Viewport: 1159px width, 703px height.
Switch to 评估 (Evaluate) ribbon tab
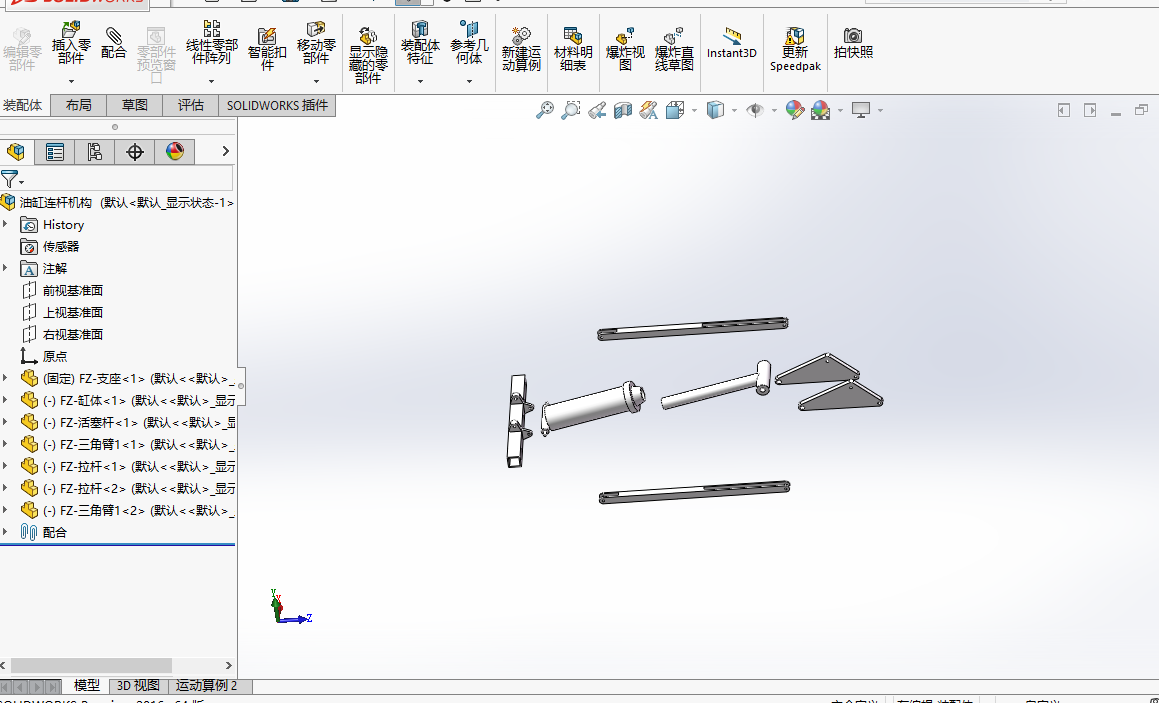tap(191, 106)
